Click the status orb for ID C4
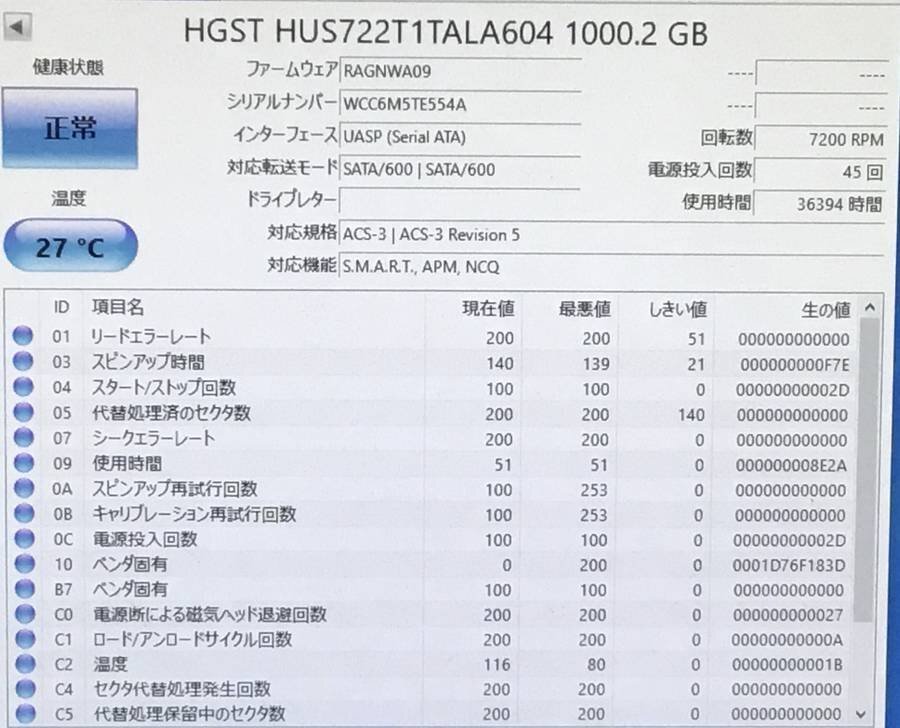Image resolution: width=900 pixels, height=728 pixels. coord(26,688)
